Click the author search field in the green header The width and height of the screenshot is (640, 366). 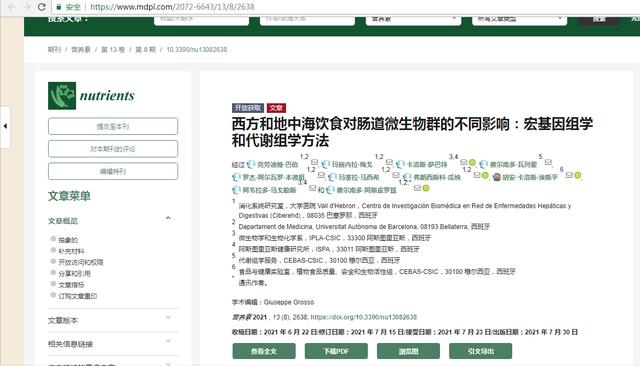coord(307,20)
